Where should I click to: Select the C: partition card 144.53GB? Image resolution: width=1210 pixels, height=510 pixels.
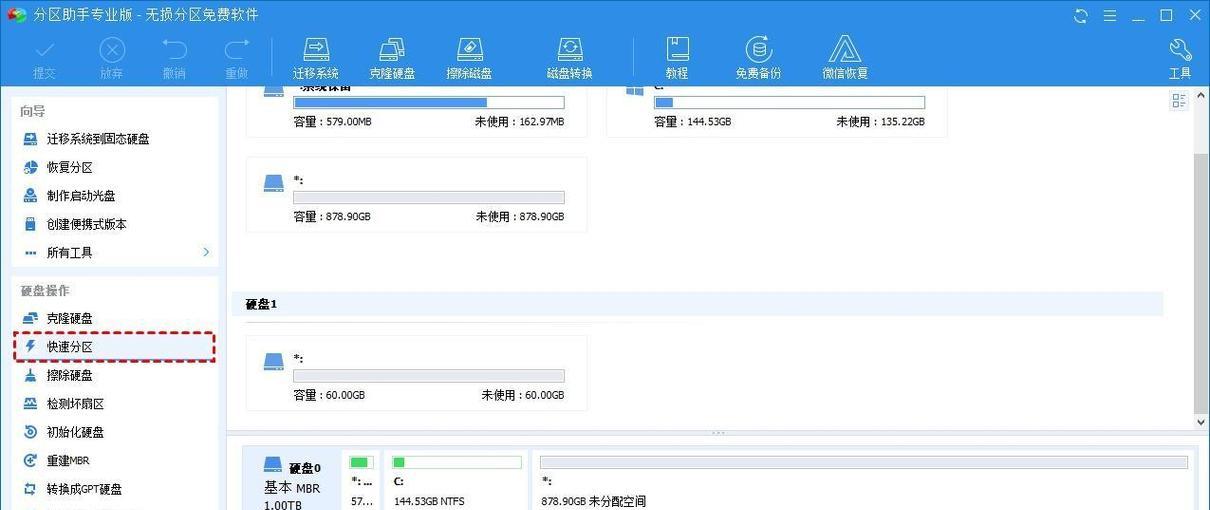click(777, 111)
